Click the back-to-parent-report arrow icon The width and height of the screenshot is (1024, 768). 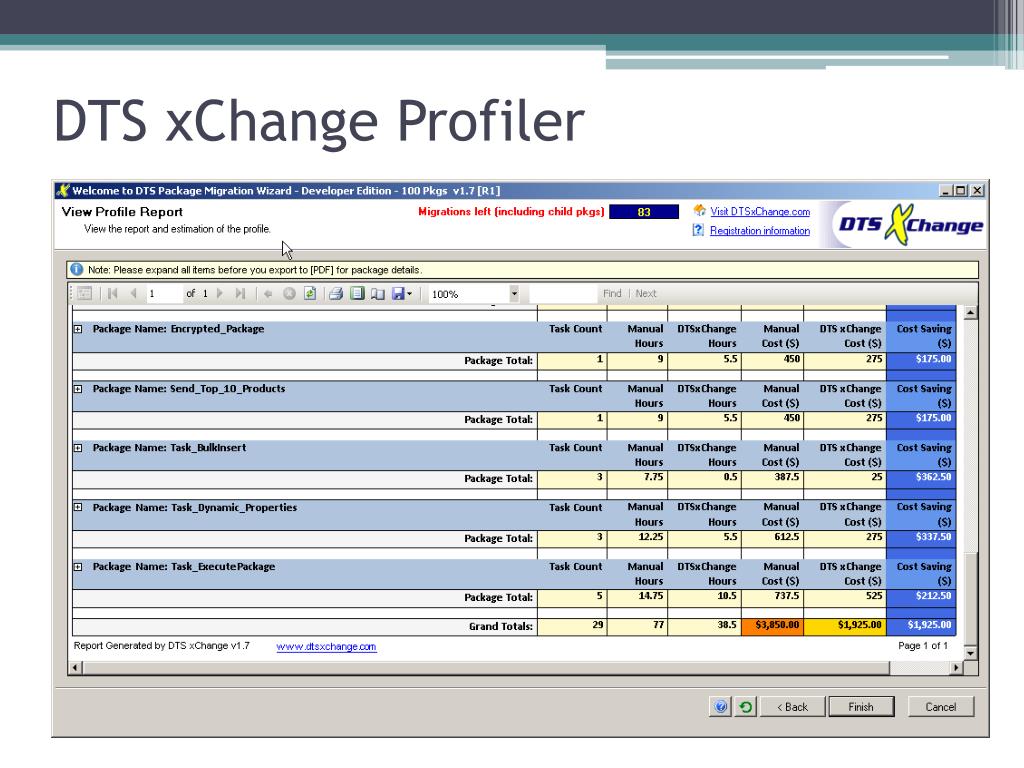[x=268, y=294]
